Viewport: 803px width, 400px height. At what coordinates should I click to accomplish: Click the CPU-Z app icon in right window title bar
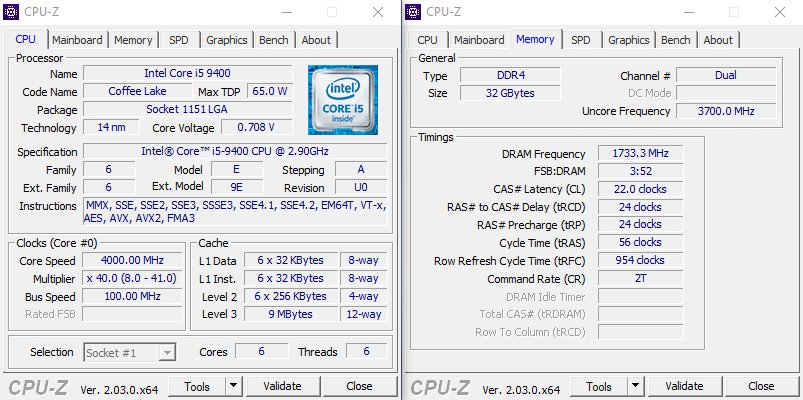click(x=413, y=11)
